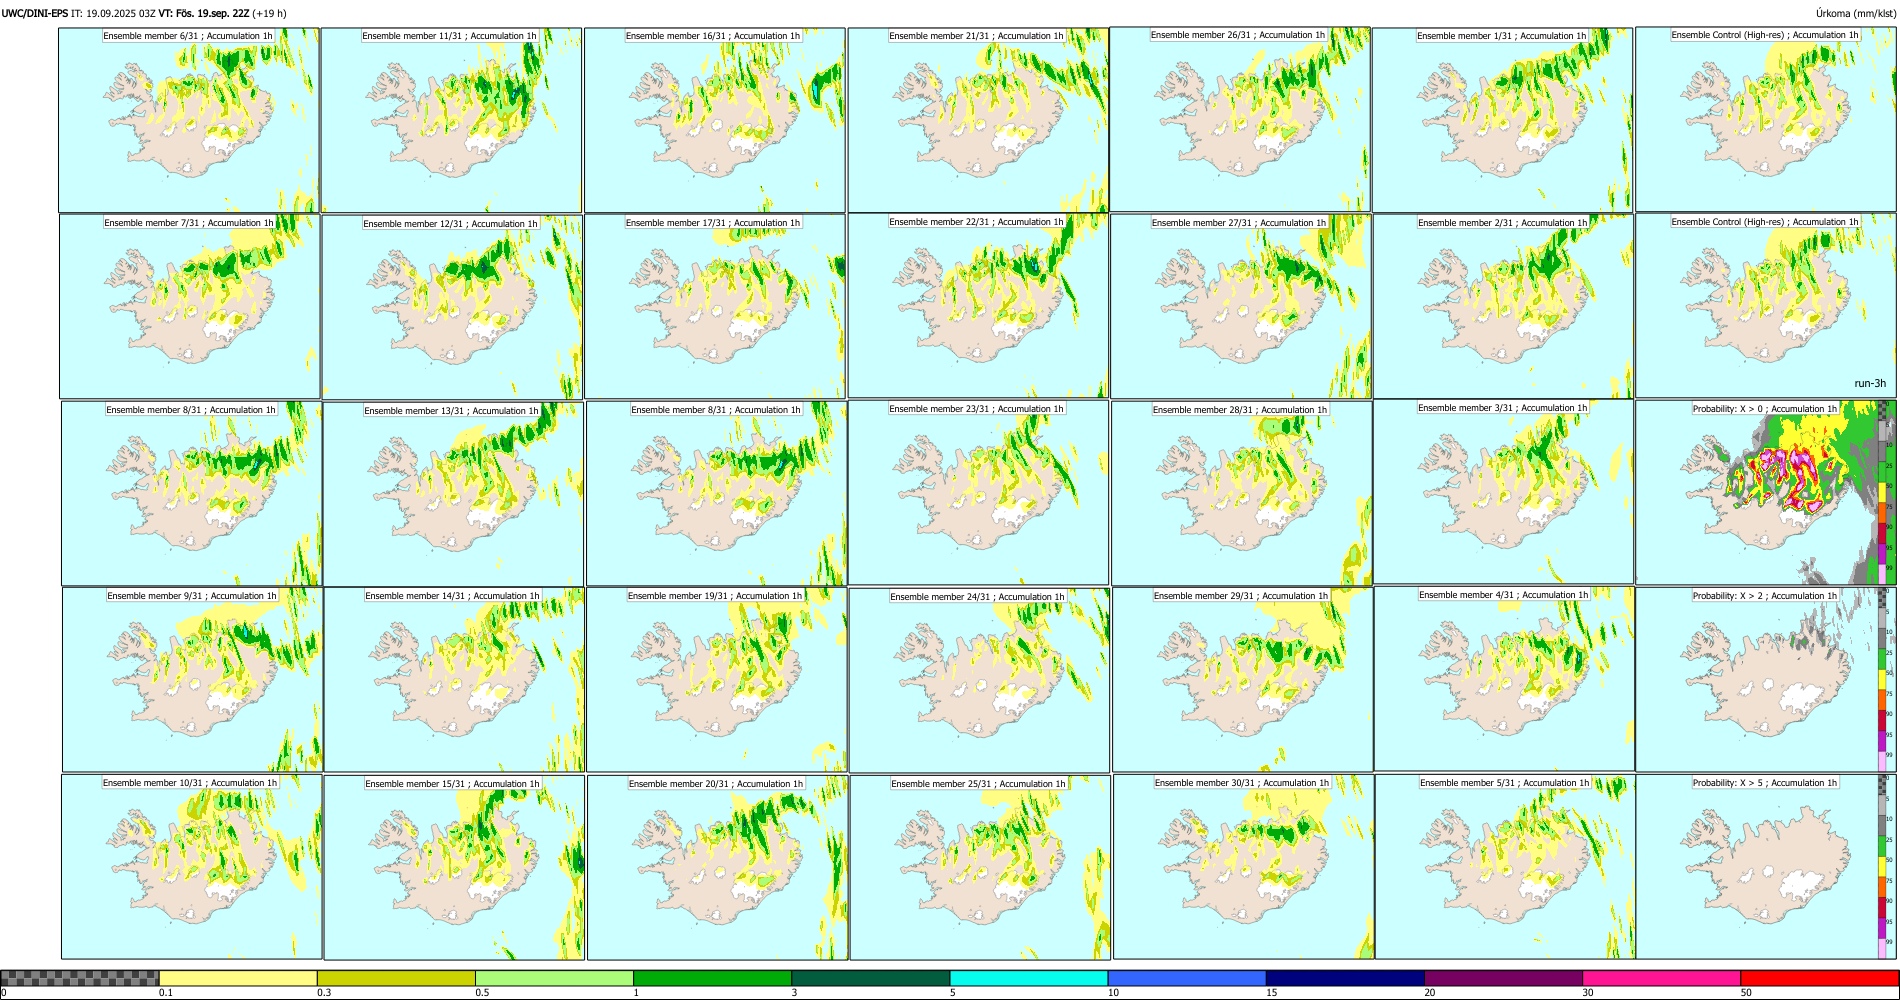The height and width of the screenshot is (1000, 1900).
Task: Click the 'VT: Fös. 19.sep. 22Z' valid time text
Action: [x=204, y=13]
